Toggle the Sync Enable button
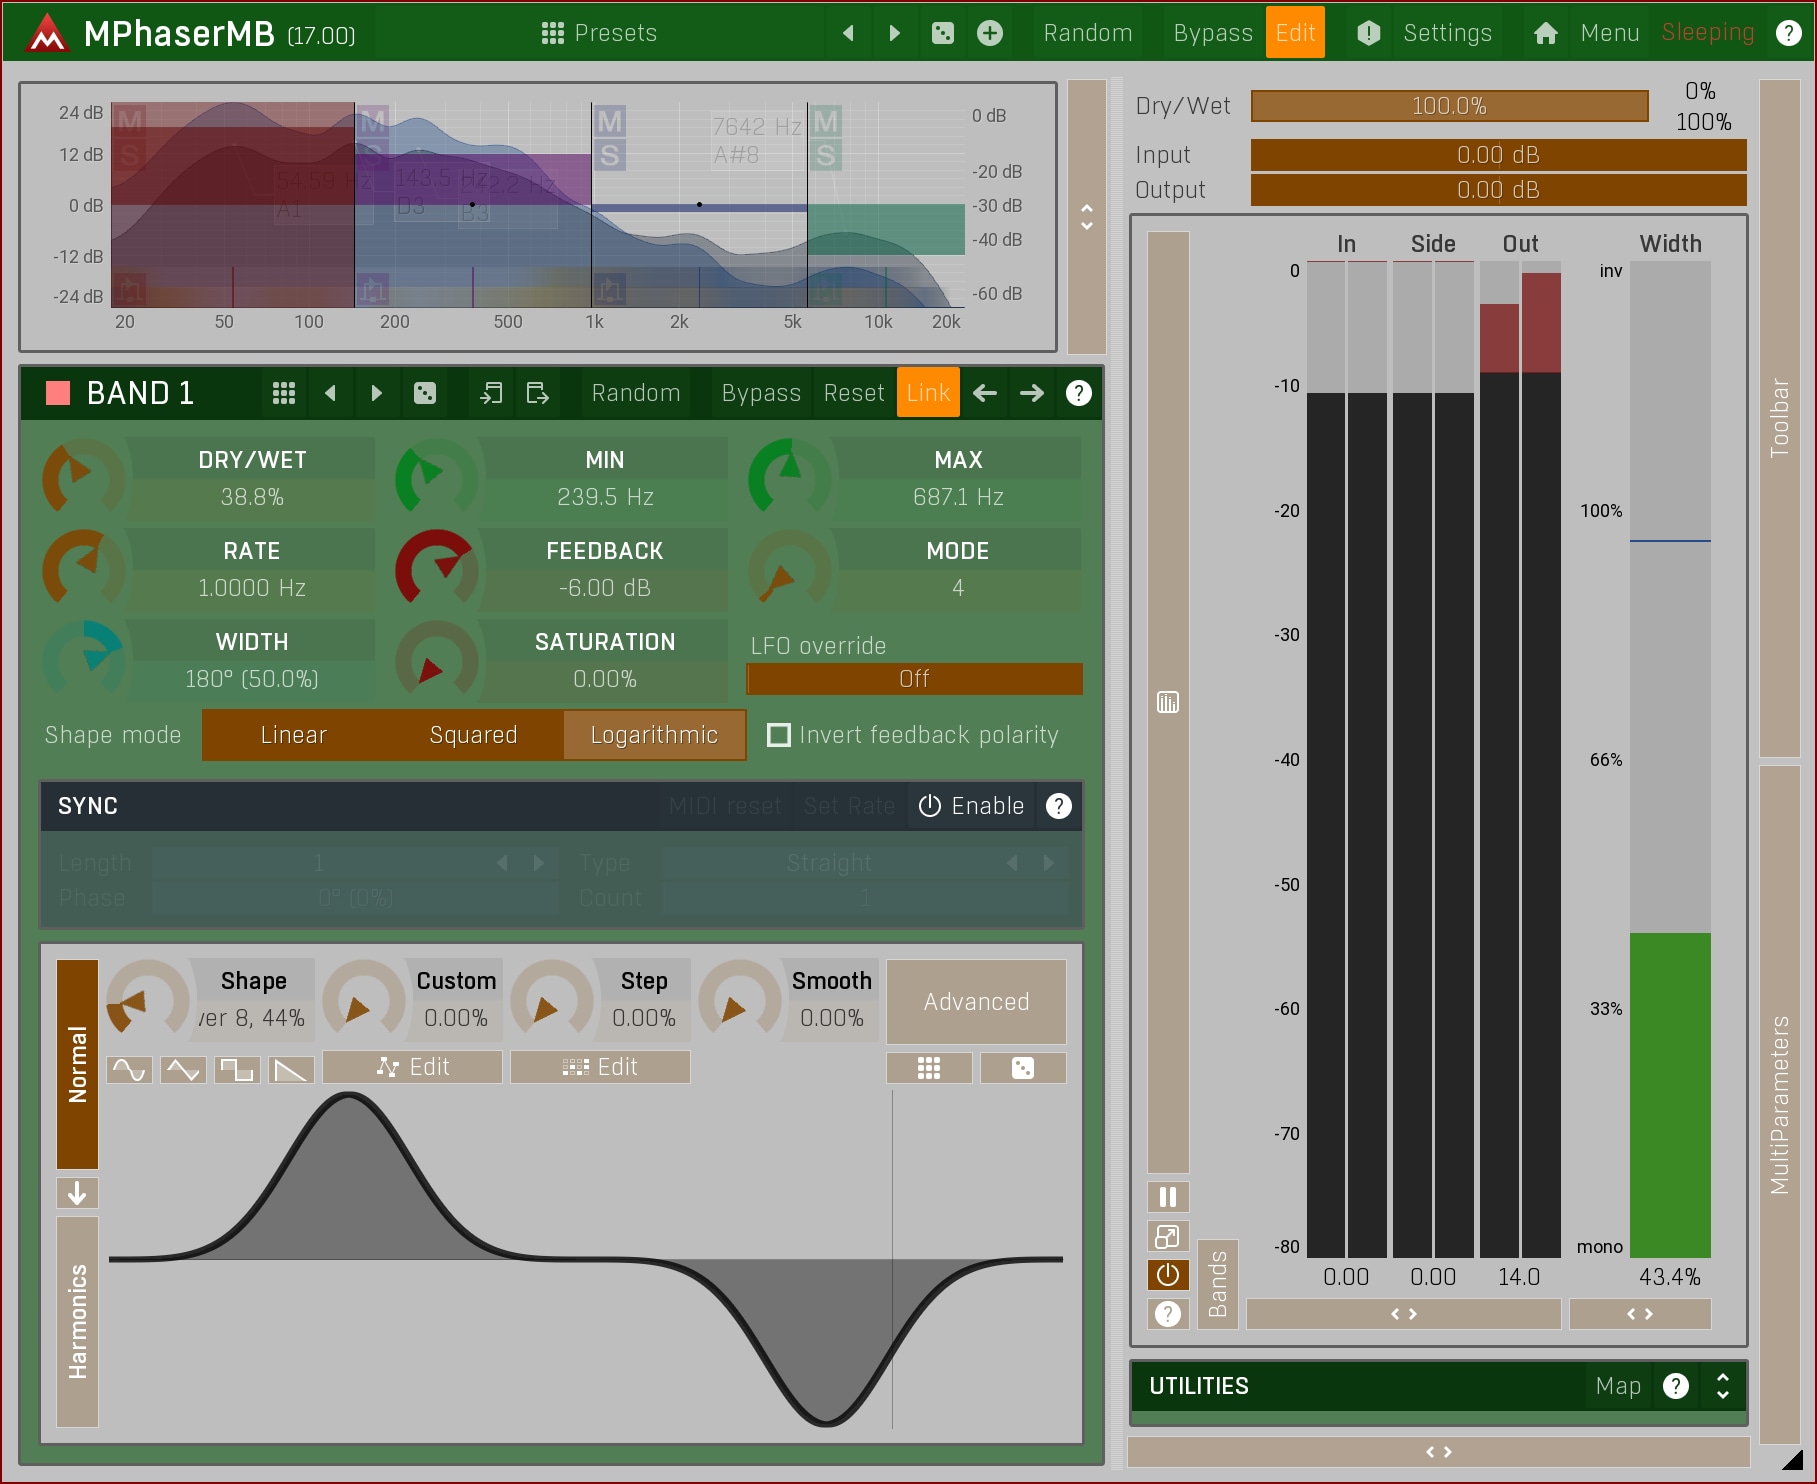Viewport: 1817px width, 1484px height. [971, 806]
